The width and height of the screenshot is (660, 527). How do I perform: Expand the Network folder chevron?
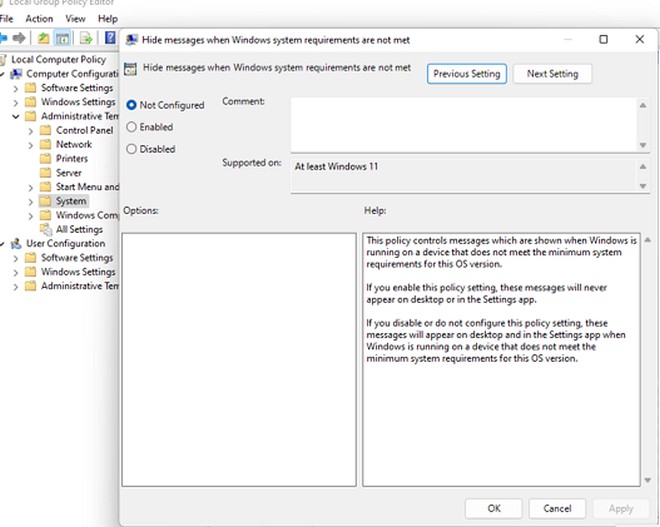coord(30,145)
